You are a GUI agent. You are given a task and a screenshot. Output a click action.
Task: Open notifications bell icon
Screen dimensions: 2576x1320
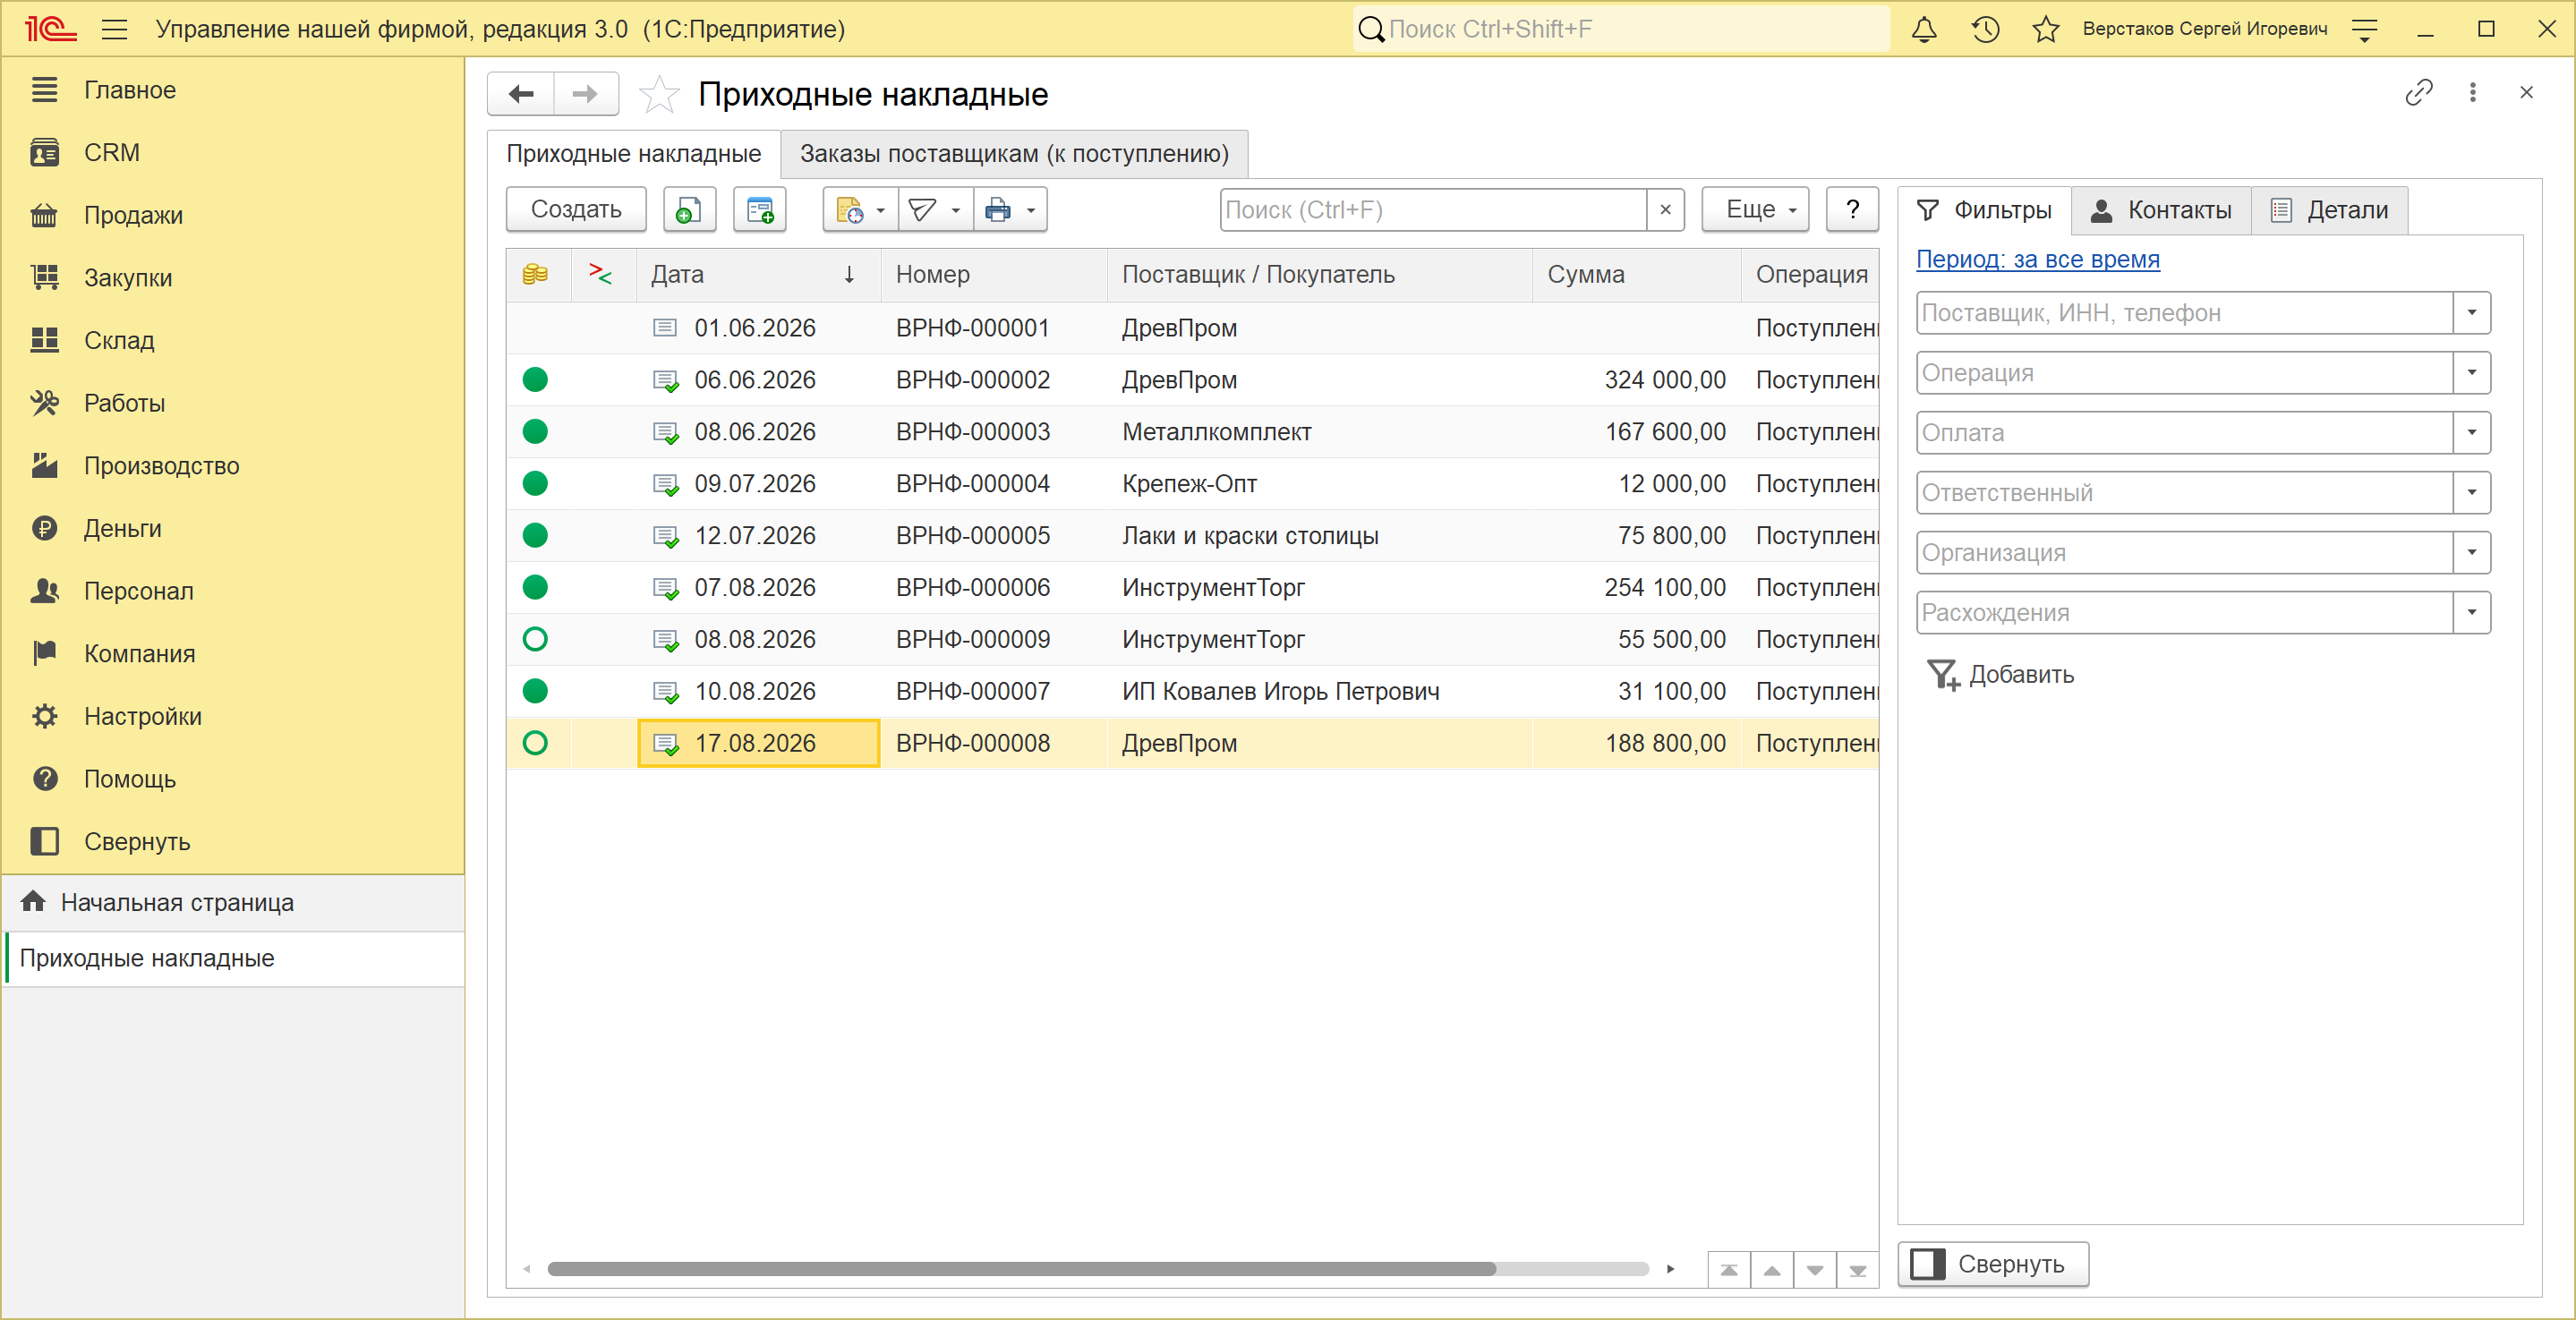[x=1924, y=29]
